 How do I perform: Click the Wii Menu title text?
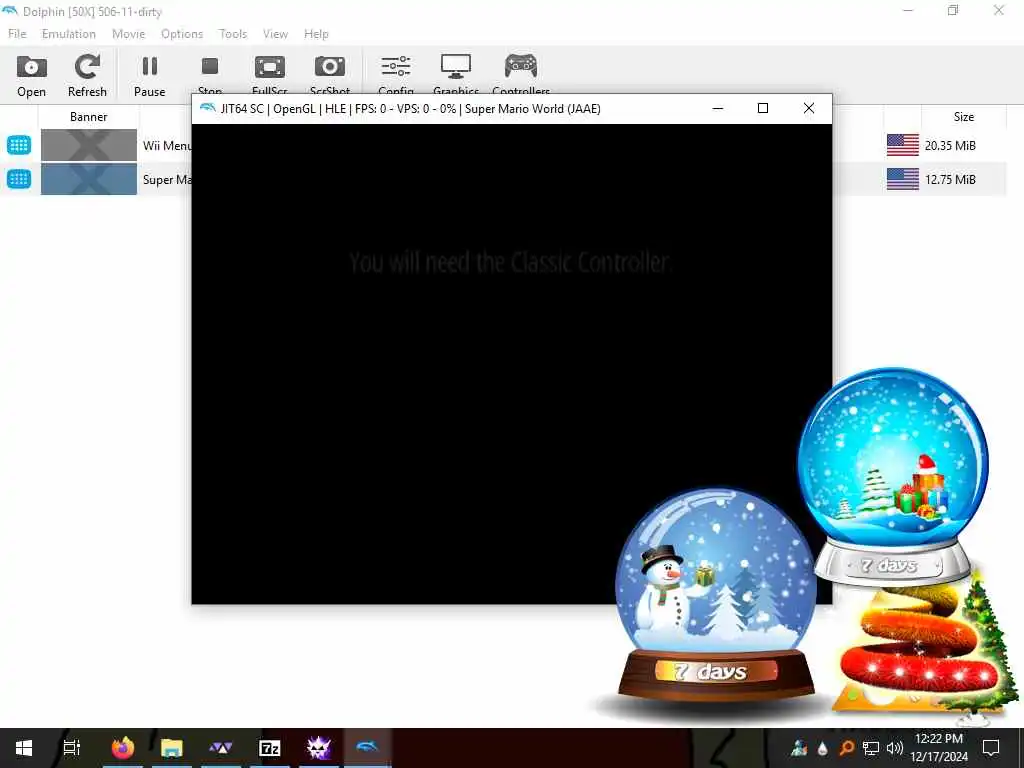pyautogui.click(x=167, y=146)
